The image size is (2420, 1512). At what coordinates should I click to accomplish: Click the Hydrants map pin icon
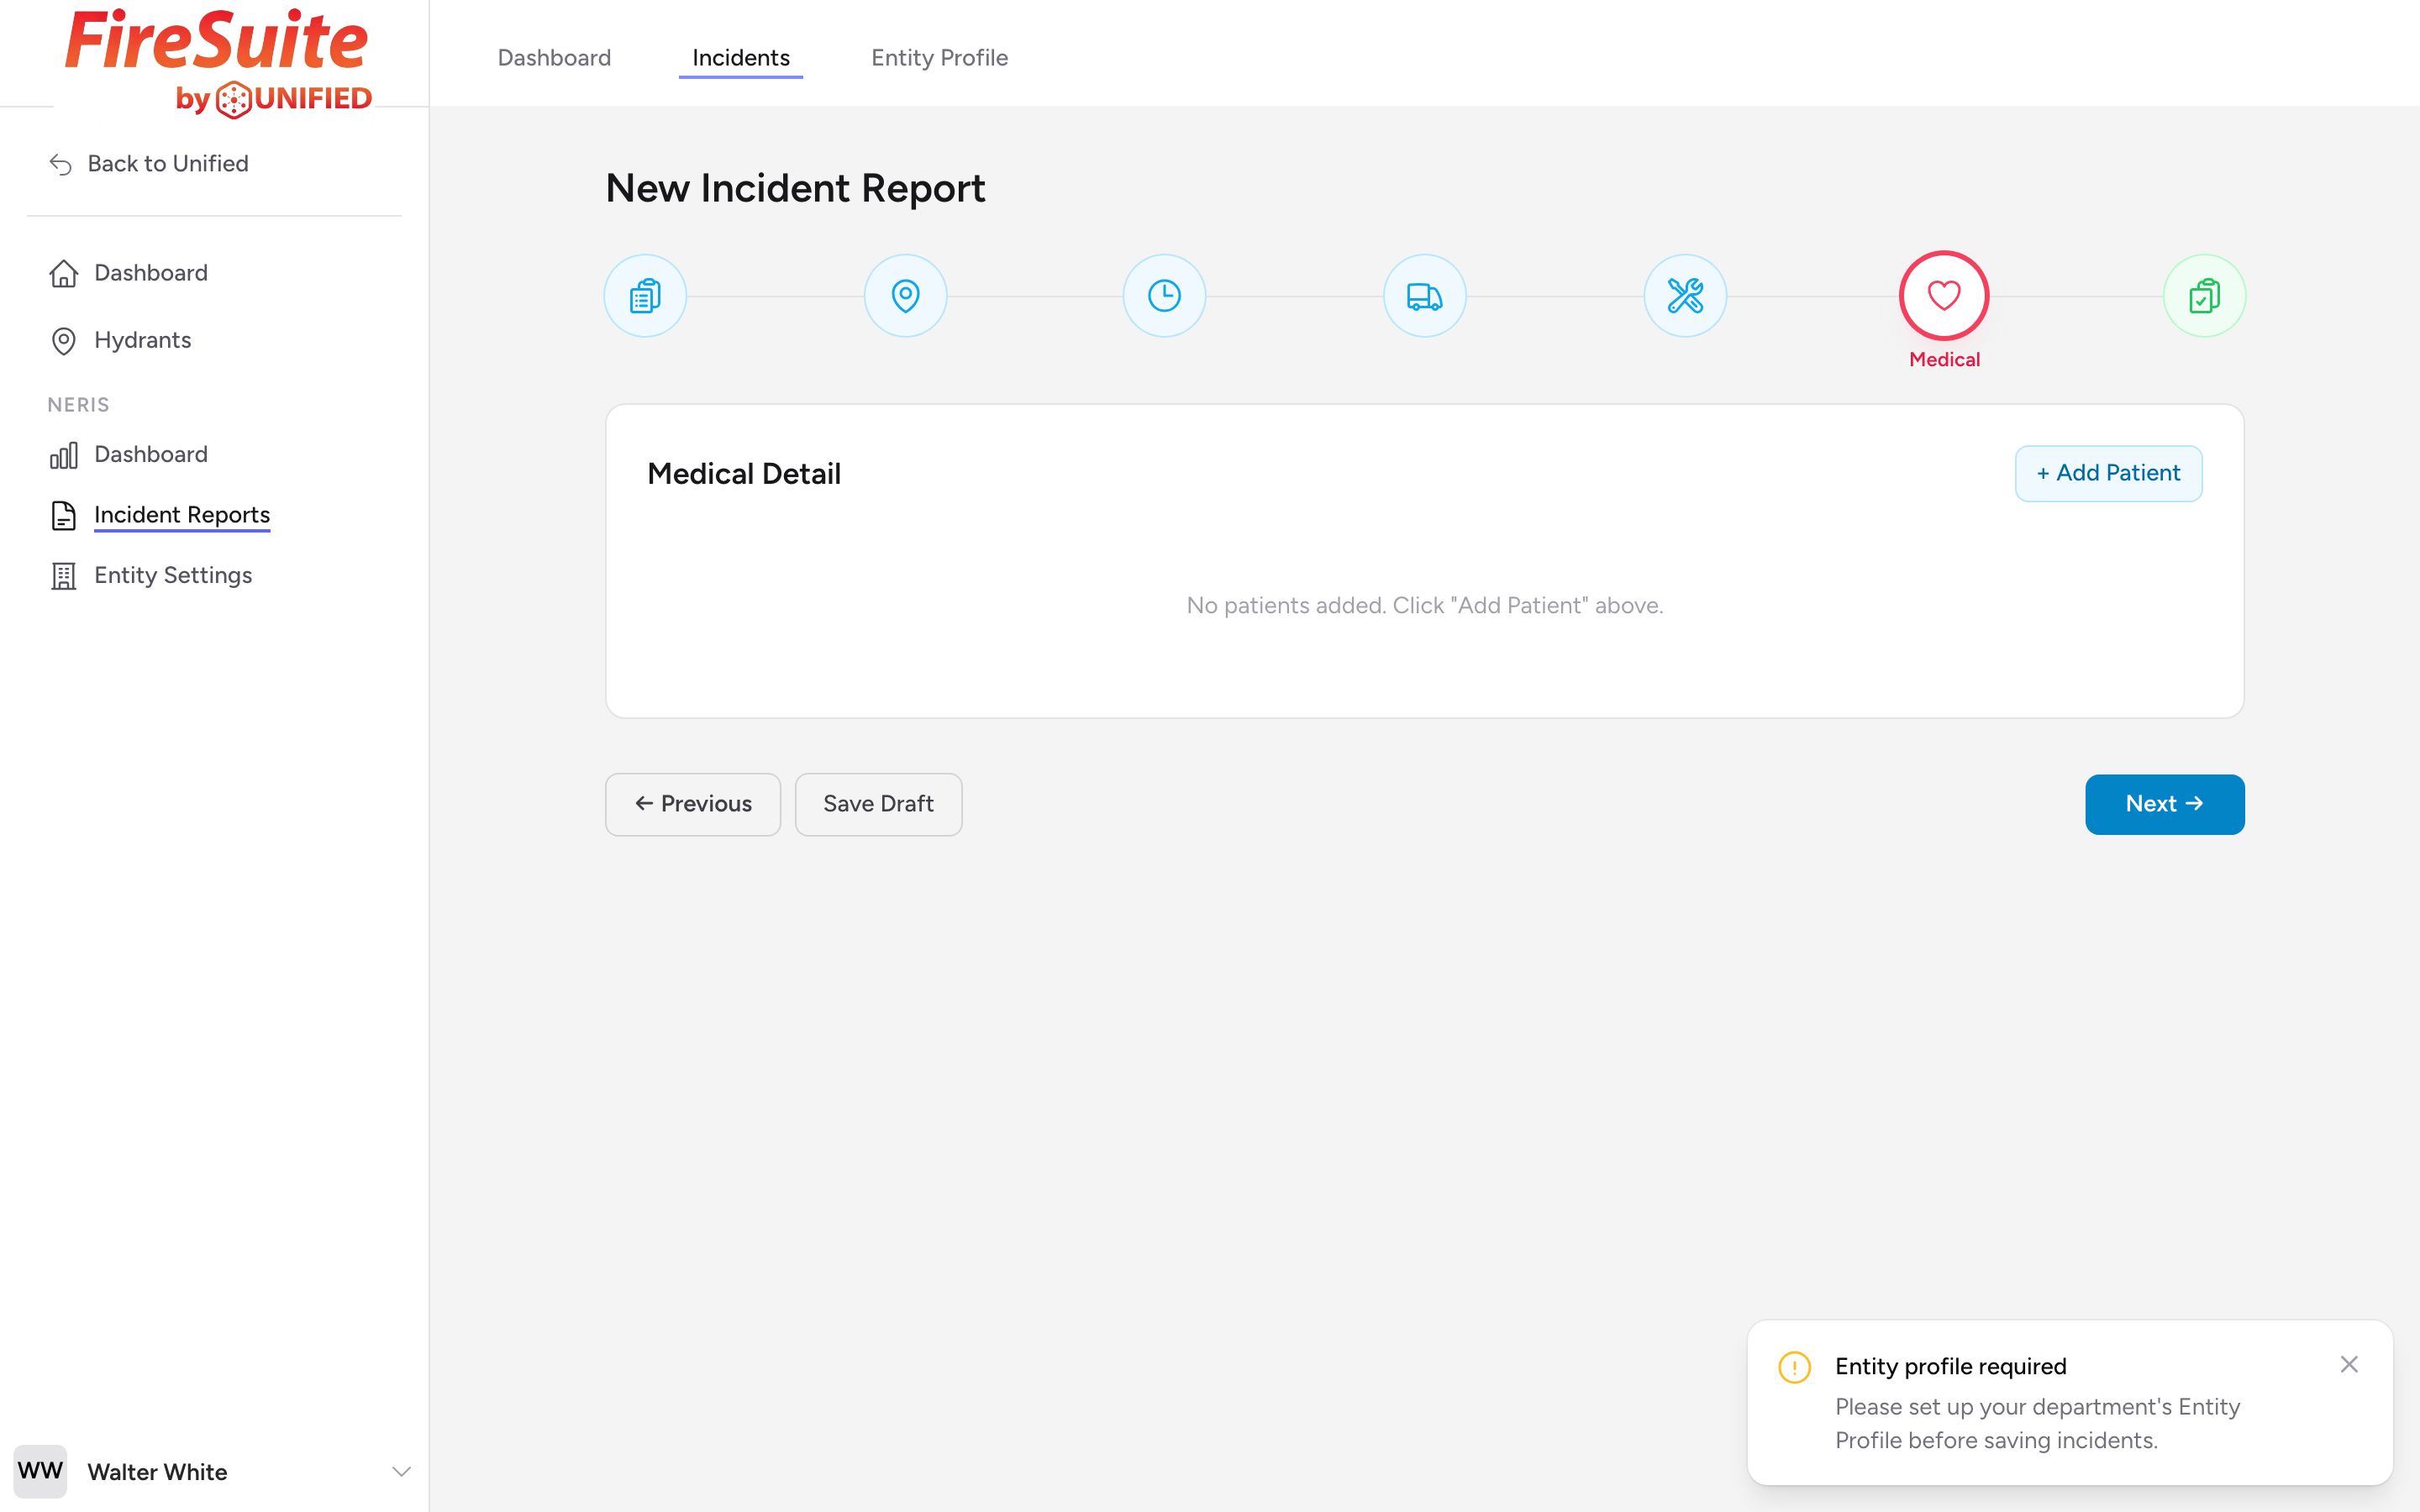click(64, 341)
